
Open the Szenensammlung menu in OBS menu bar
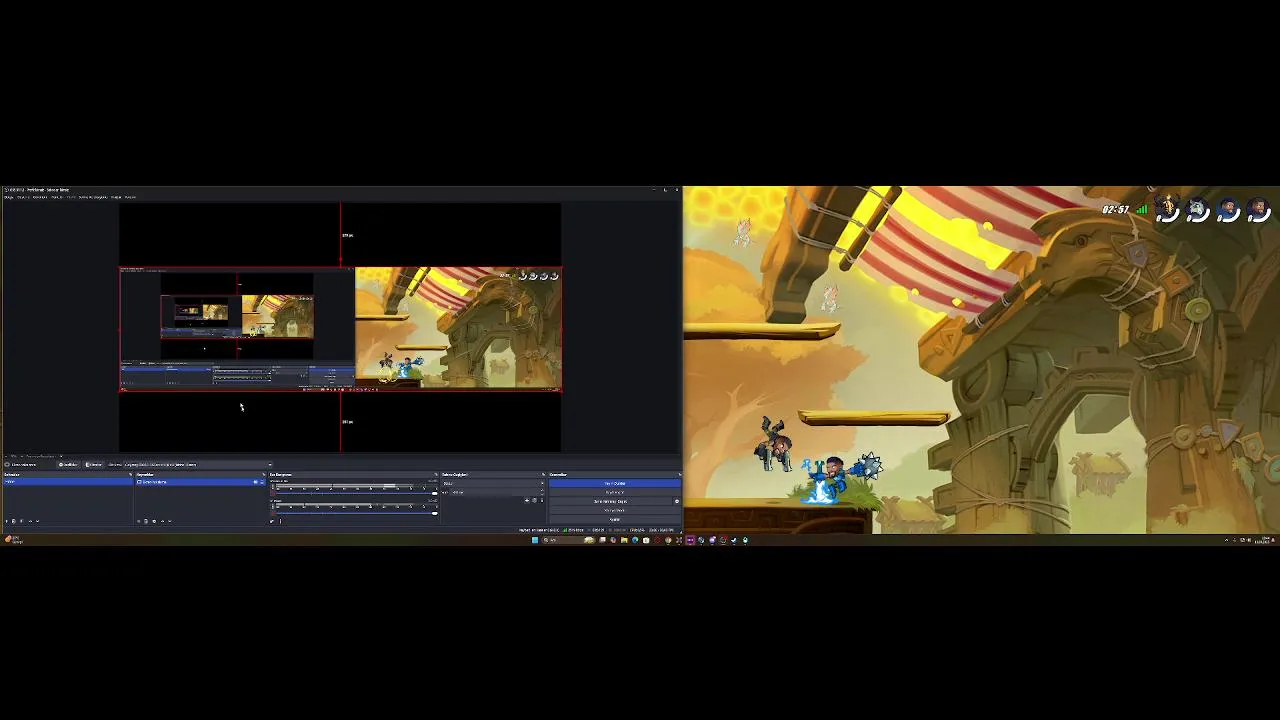pyautogui.click(x=93, y=197)
